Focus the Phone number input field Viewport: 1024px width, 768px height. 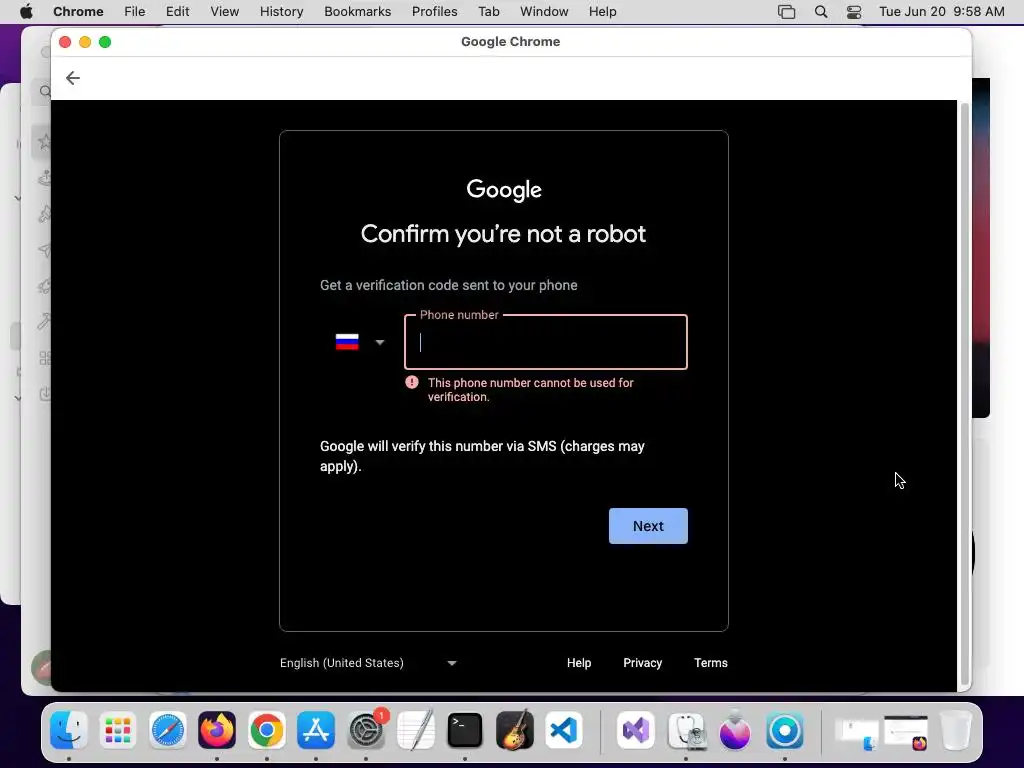[x=545, y=342]
